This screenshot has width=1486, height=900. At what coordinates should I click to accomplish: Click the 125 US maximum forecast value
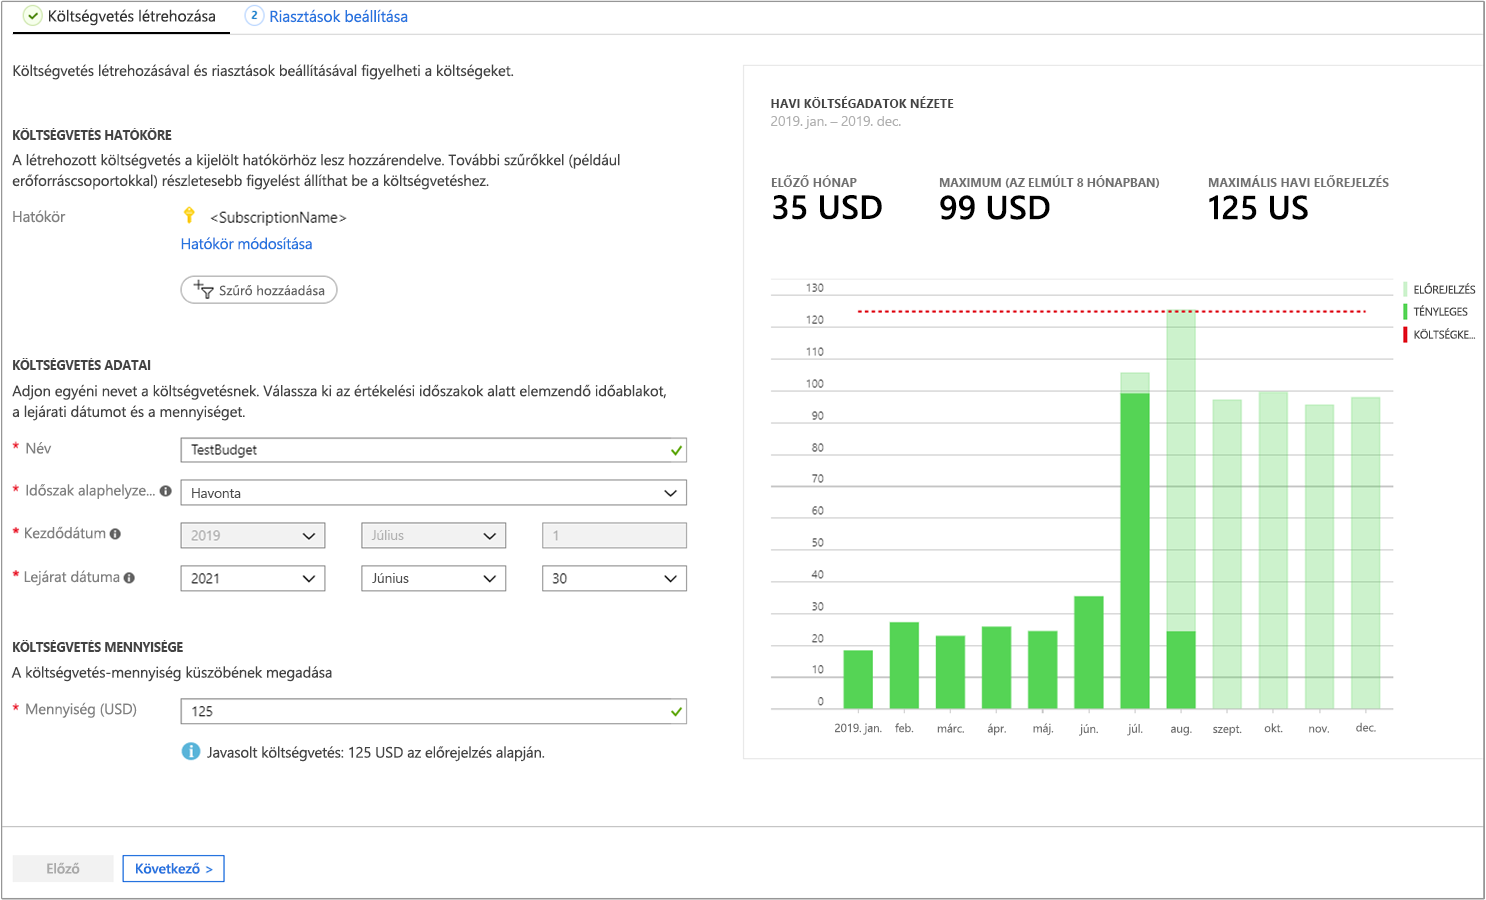(1258, 208)
